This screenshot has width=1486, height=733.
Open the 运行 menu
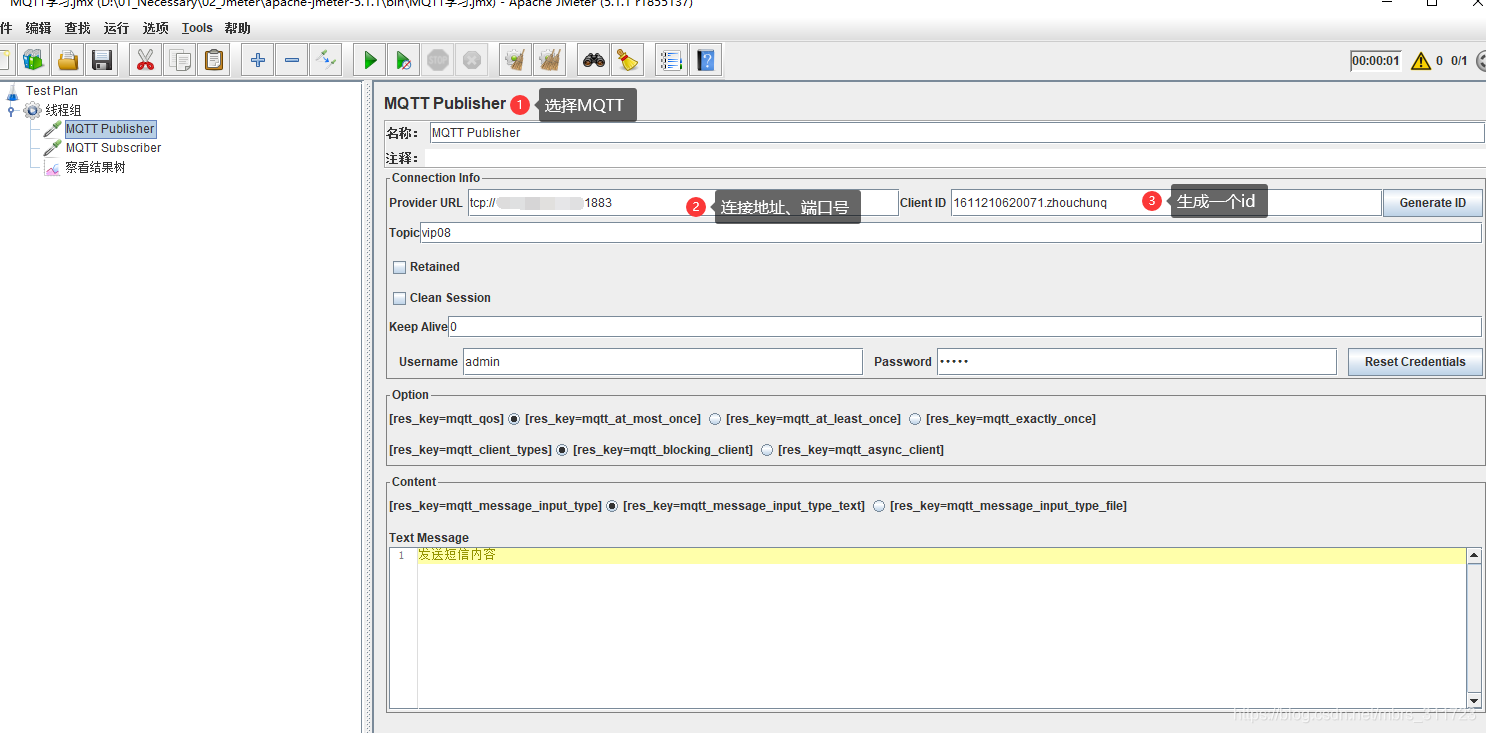pos(116,28)
